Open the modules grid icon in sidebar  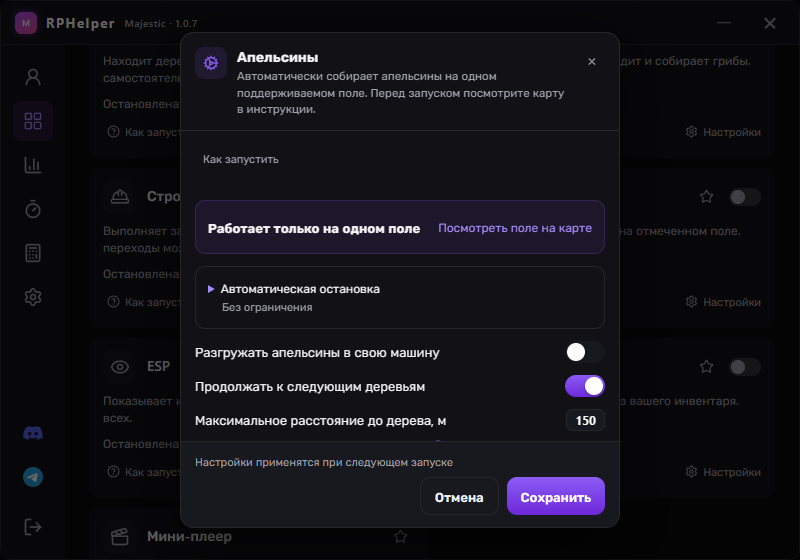33,121
